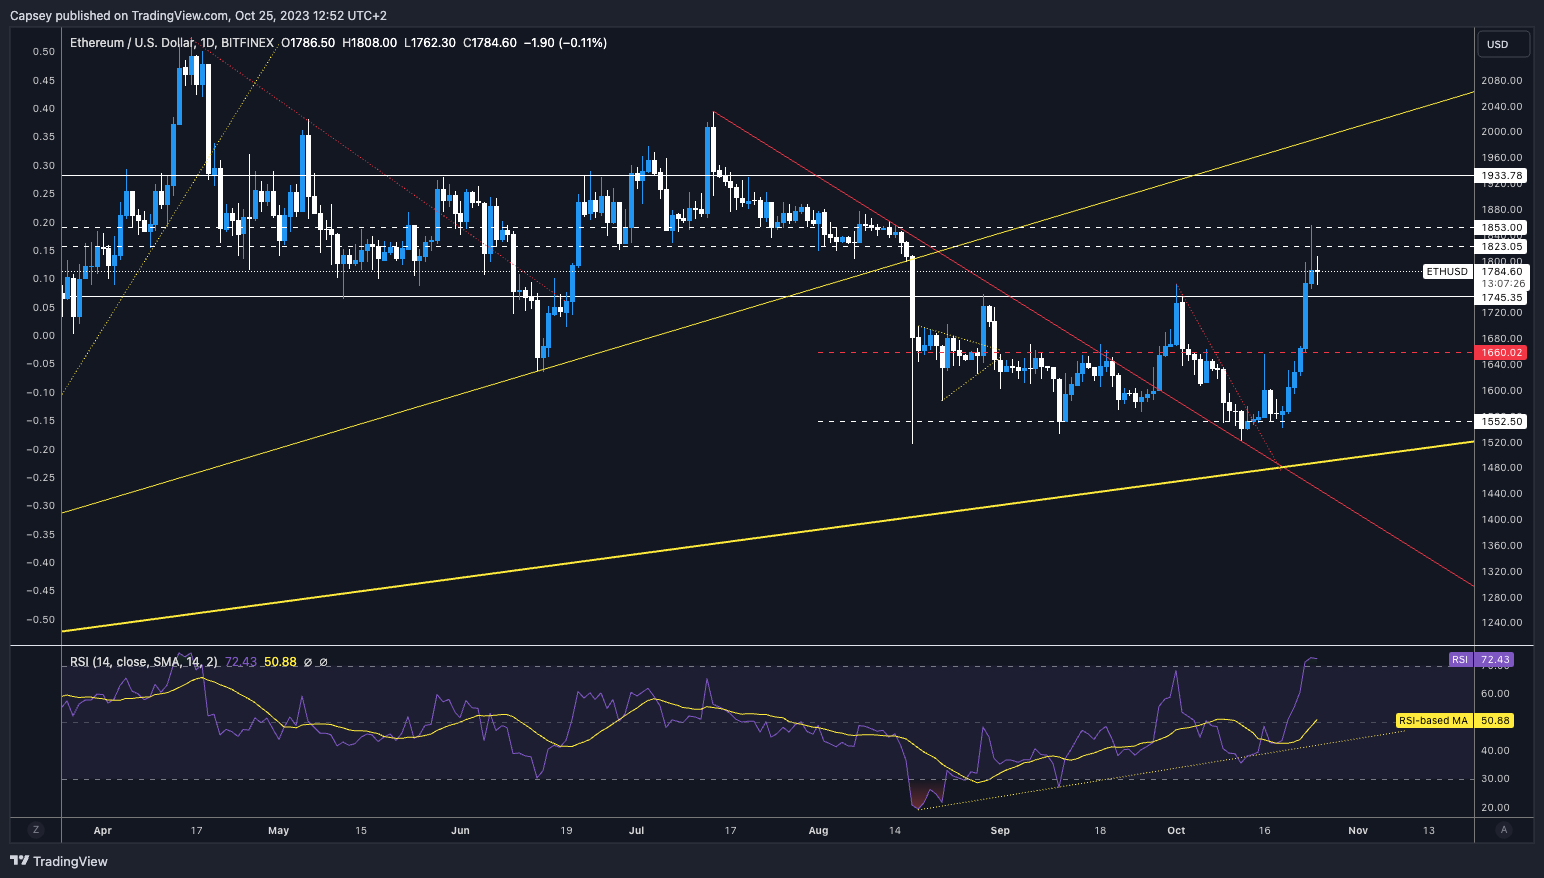Click the ETHUSD symbol price tag

click(x=1446, y=271)
